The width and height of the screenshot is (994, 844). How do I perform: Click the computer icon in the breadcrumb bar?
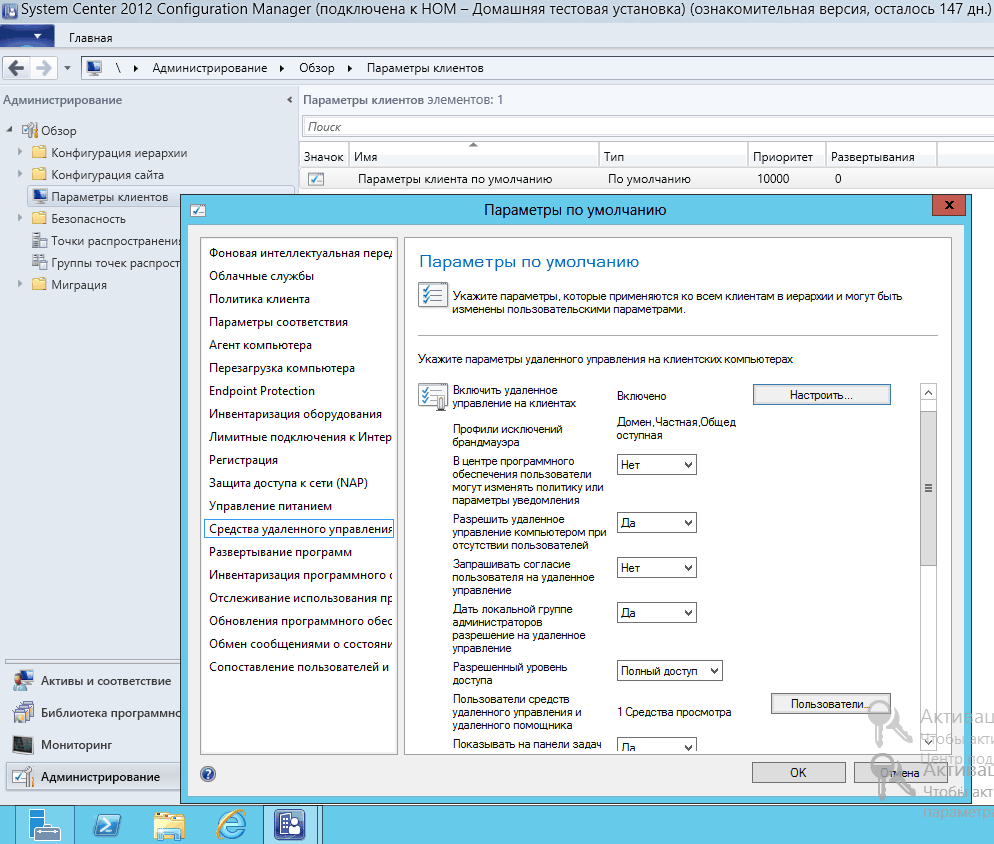(x=94, y=68)
